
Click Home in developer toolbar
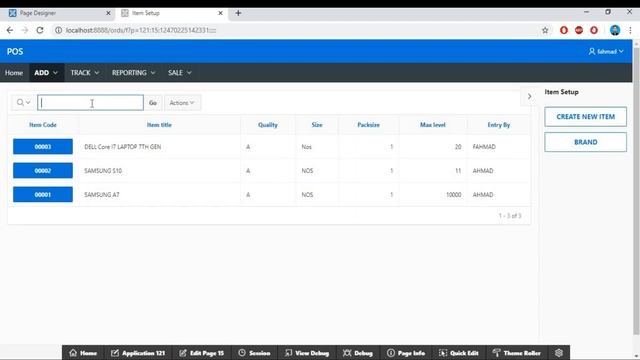83,353
